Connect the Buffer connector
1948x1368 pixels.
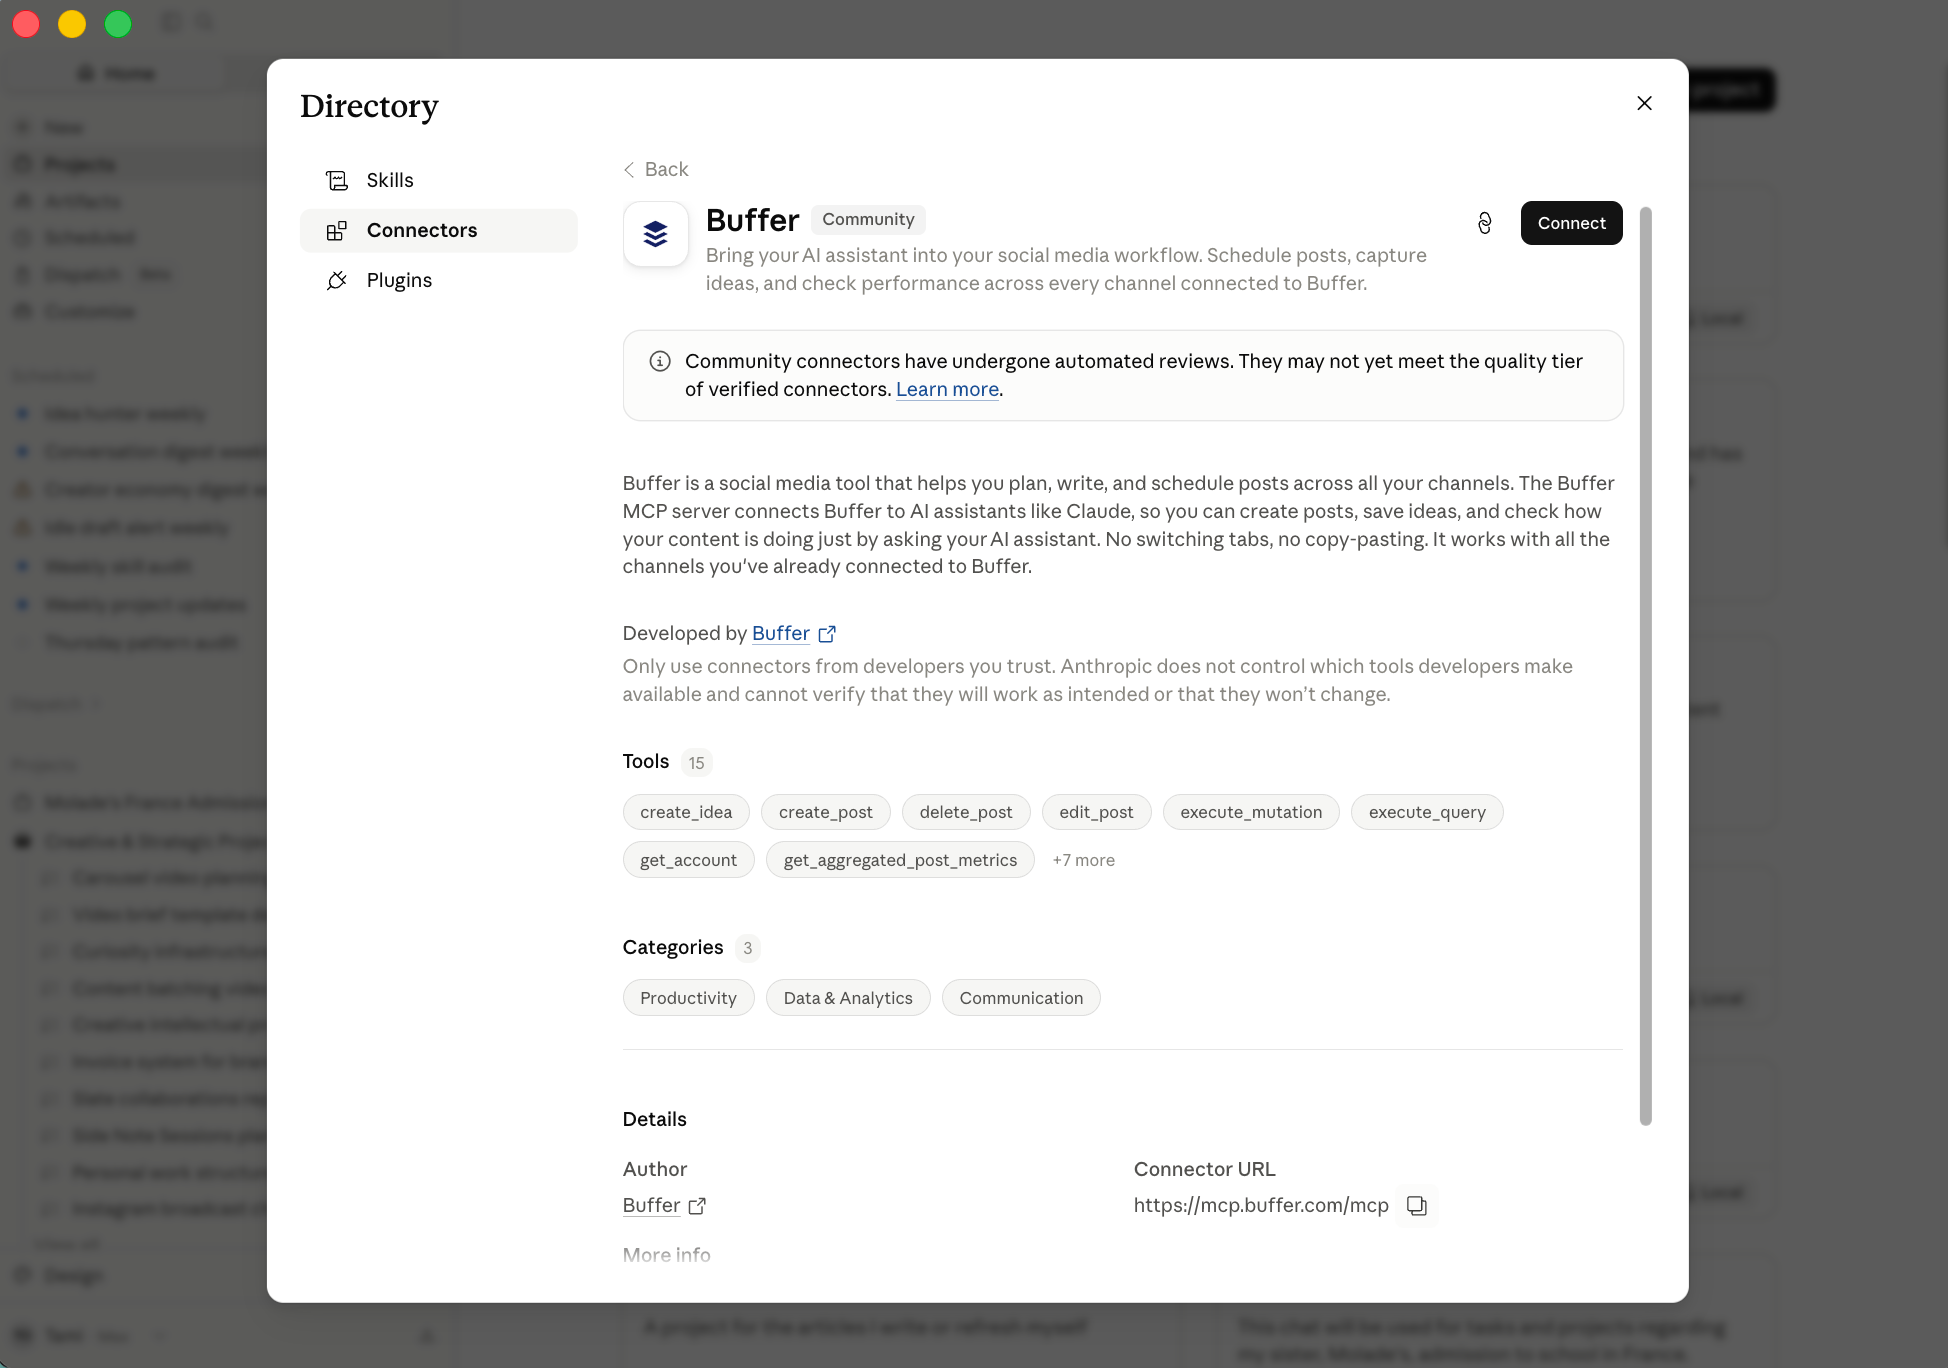point(1571,223)
